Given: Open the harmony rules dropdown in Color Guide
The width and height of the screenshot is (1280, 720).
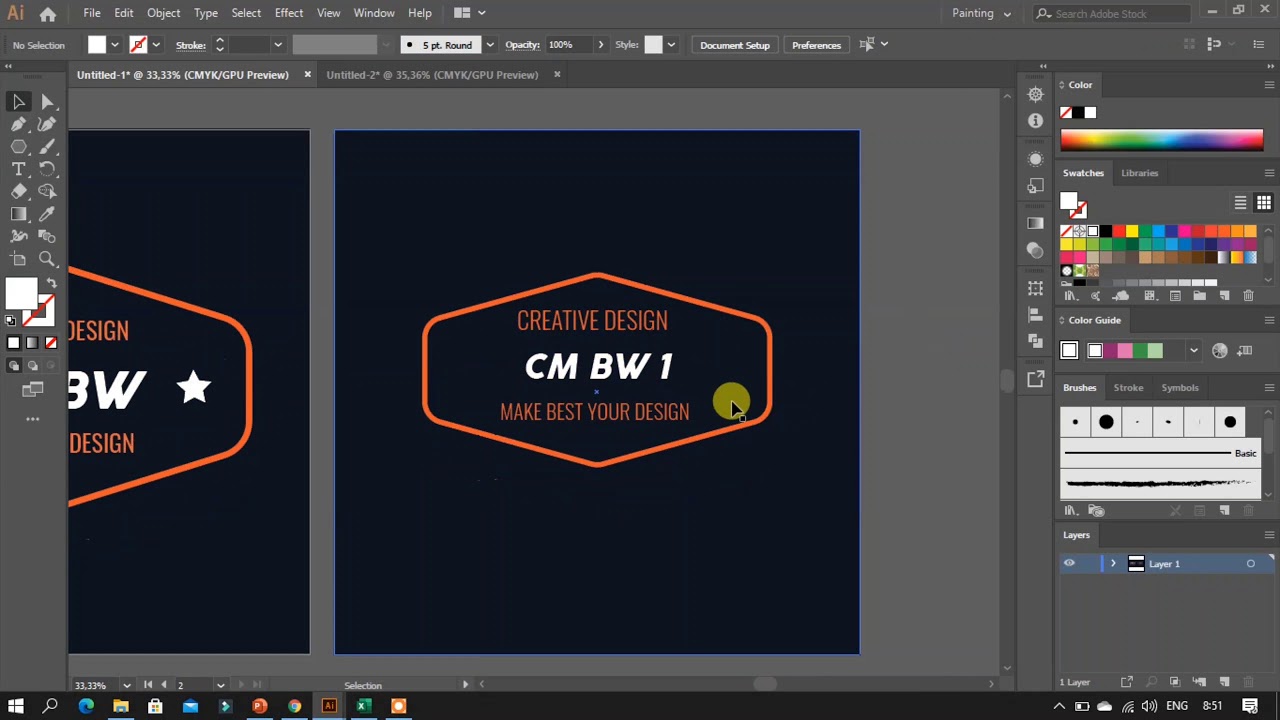Looking at the screenshot, I should (1193, 350).
